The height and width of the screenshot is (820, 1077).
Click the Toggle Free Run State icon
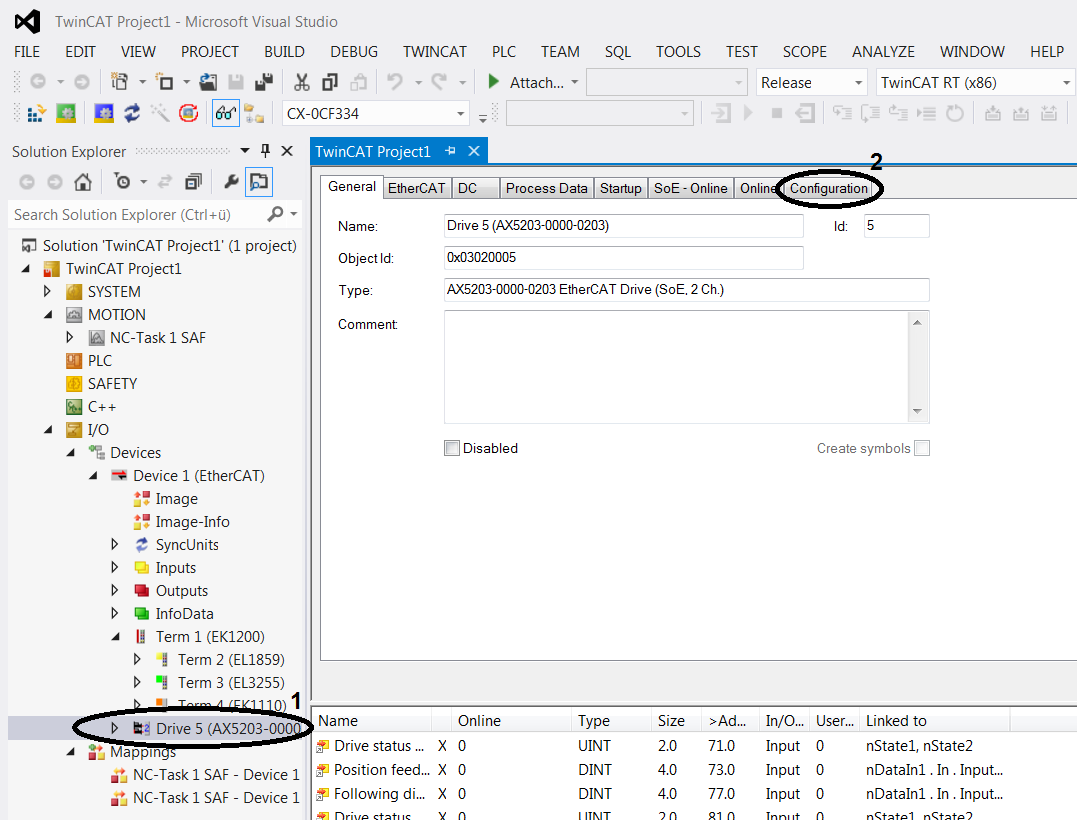pos(188,113)
